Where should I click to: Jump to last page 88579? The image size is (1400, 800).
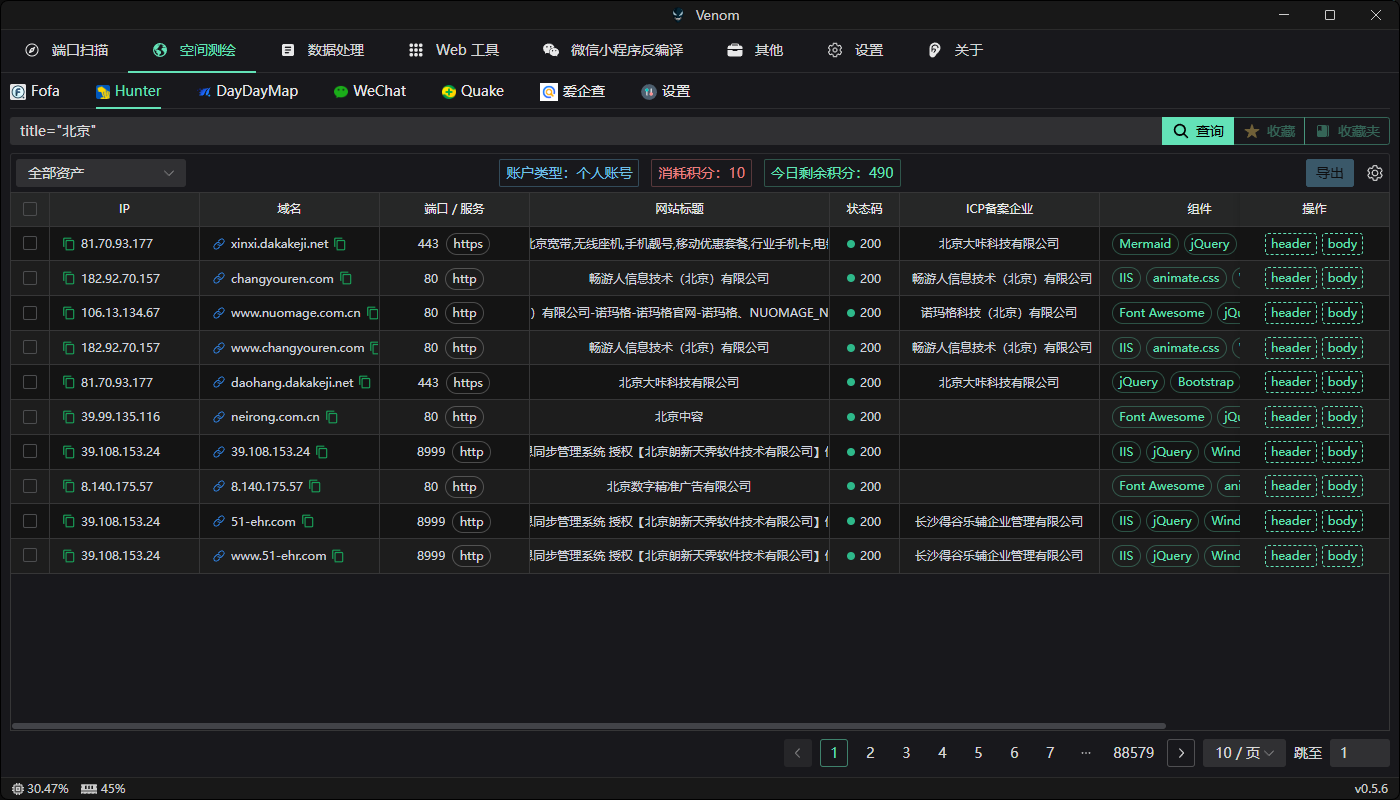[1134, 753]
